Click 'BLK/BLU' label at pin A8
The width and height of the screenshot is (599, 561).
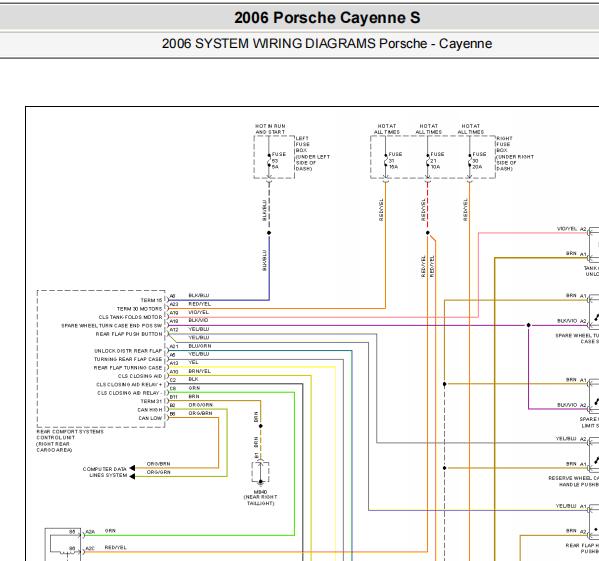(x=199, y=296)
